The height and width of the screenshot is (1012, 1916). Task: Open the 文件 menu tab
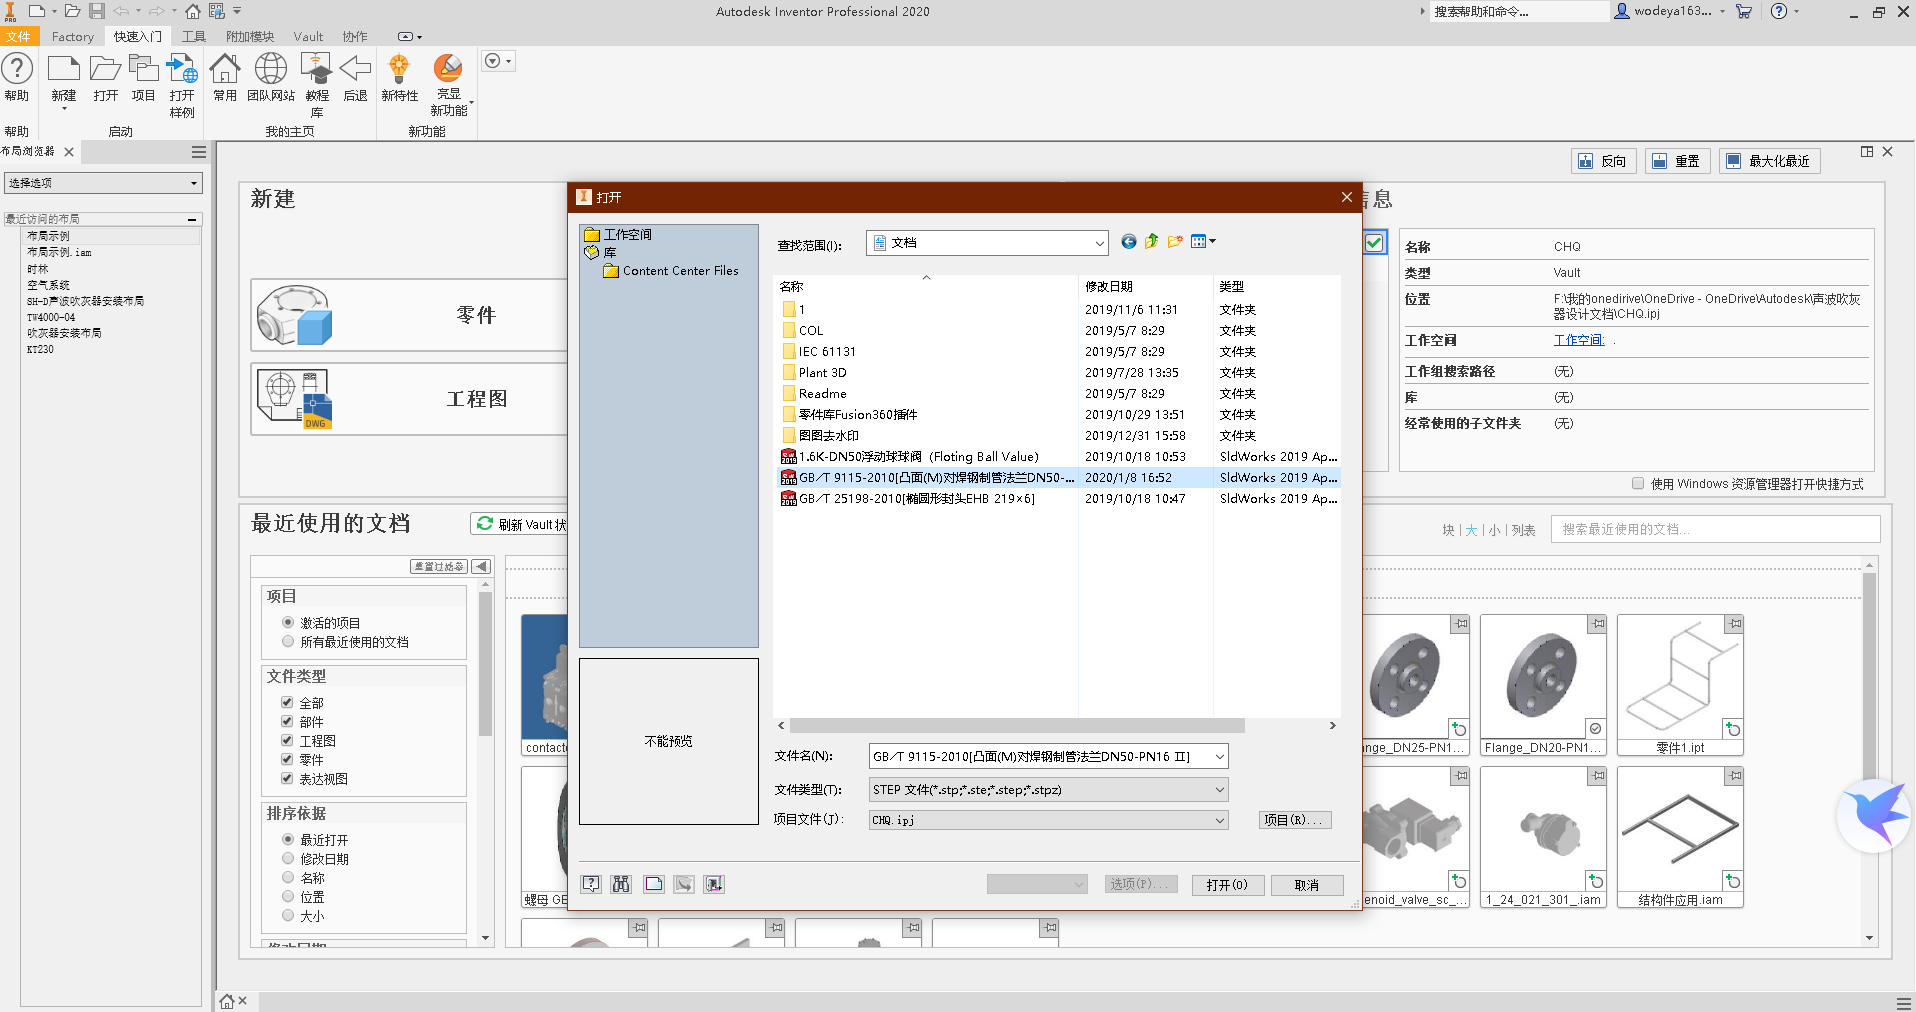coord(19,37)
